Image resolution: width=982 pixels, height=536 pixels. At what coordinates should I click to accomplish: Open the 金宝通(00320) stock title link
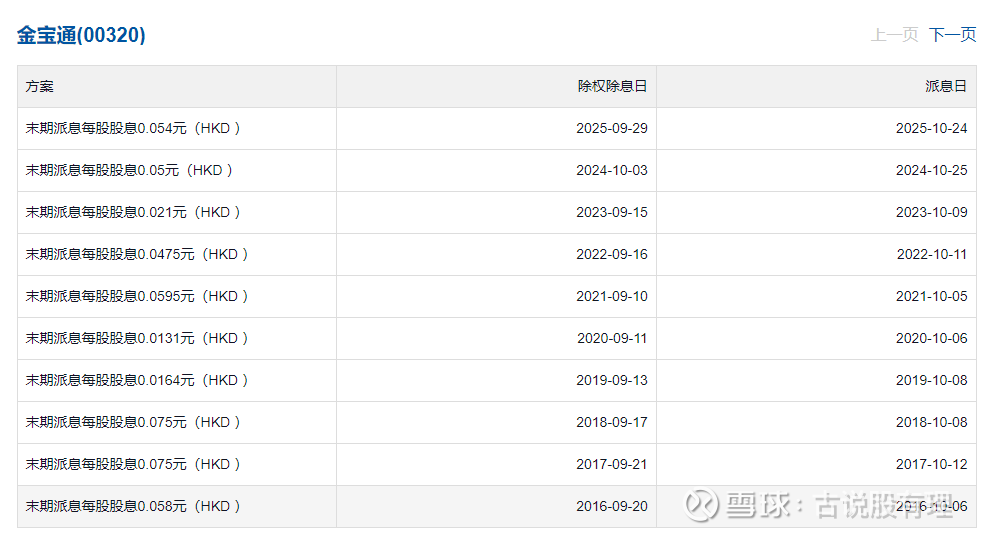81,35
